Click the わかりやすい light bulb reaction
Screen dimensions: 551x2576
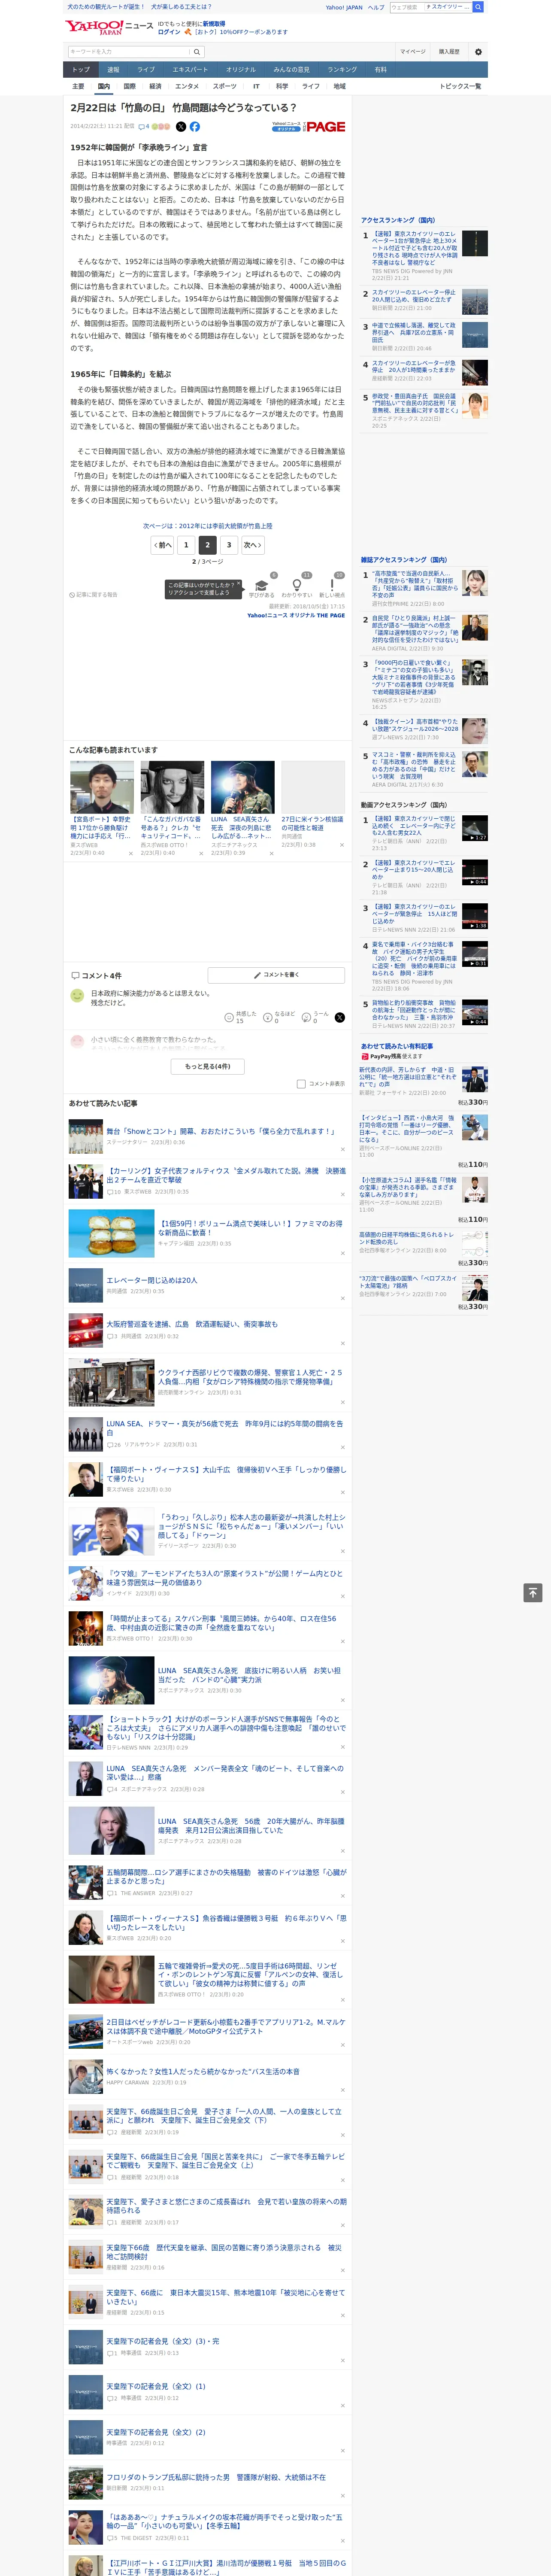coord(296,588)
